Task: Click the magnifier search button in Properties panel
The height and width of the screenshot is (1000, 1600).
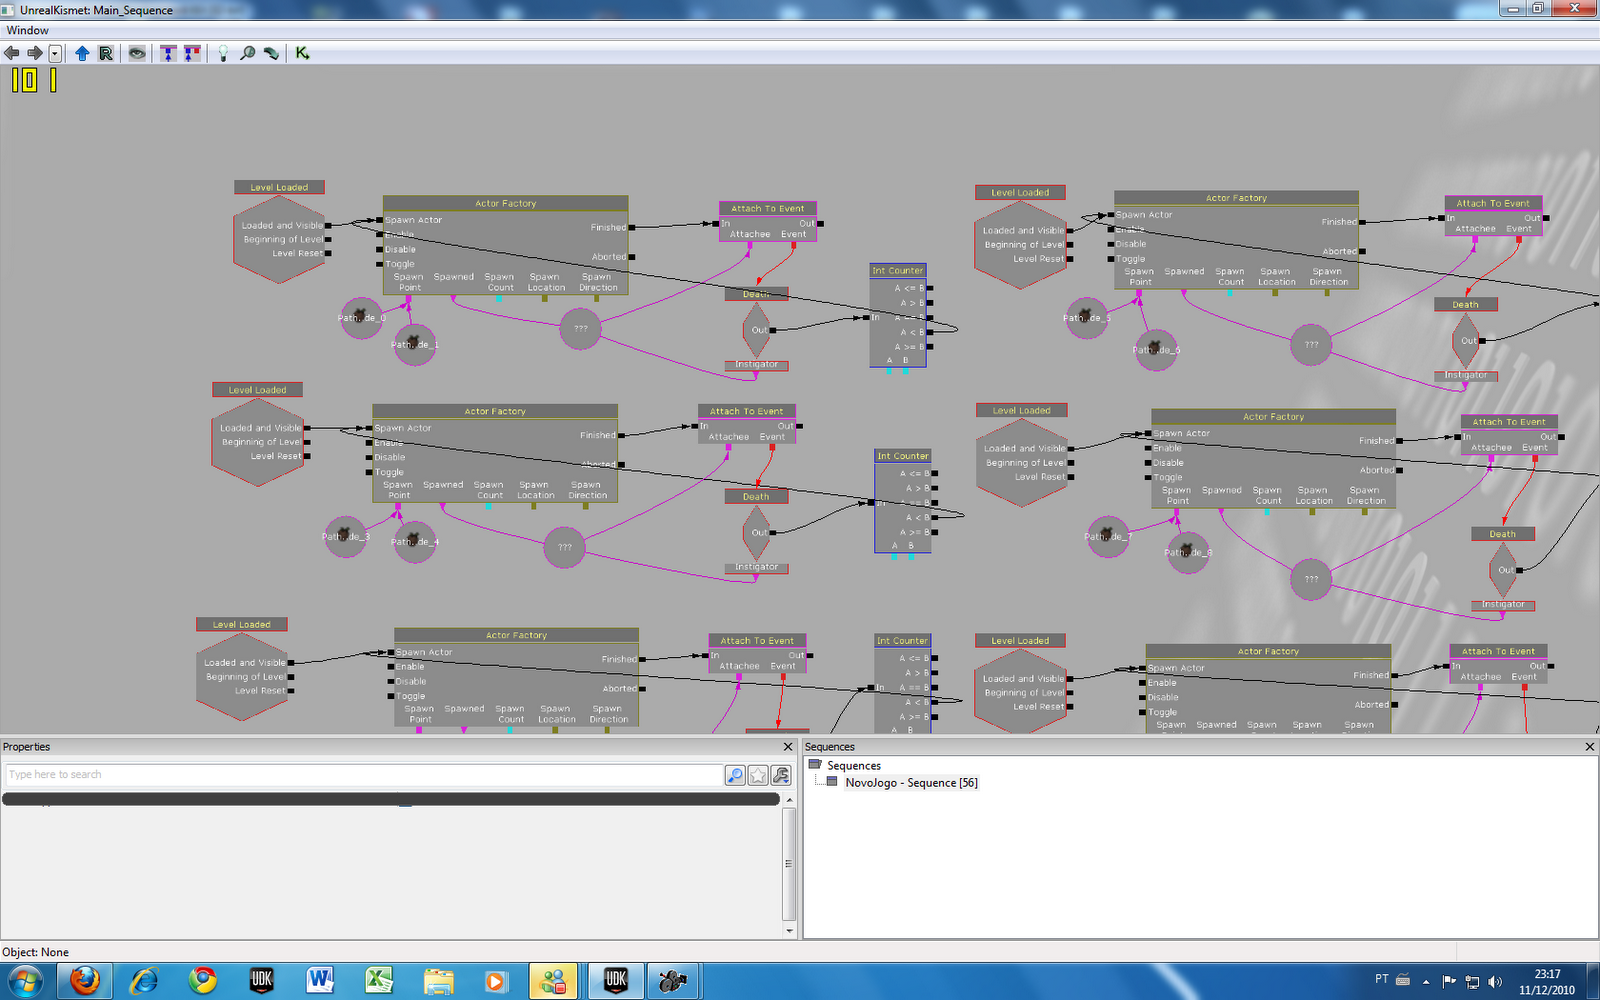Action: coord(735,775)
